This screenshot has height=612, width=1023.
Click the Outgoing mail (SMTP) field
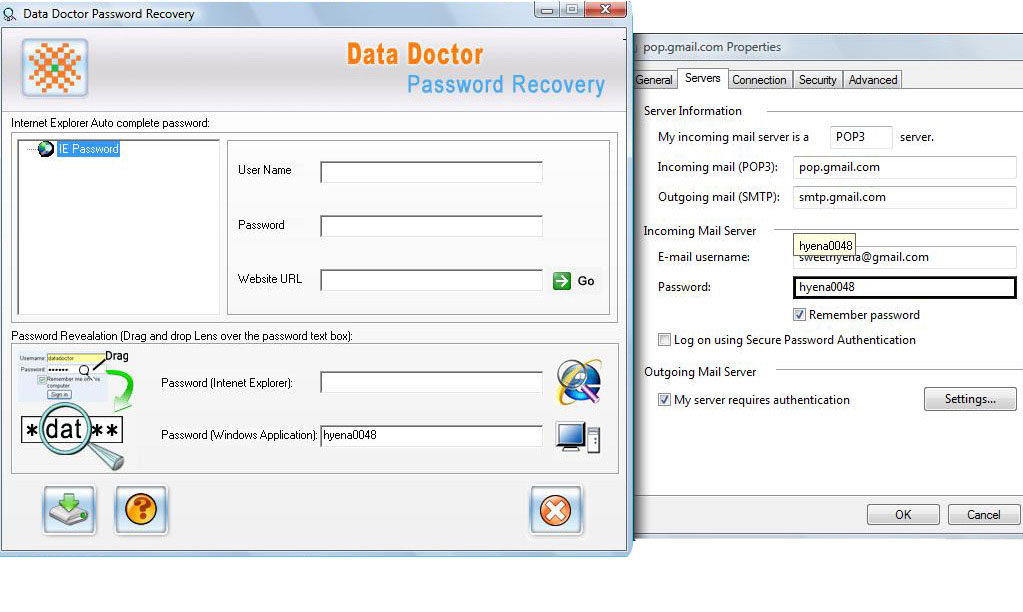click(904, 197)
